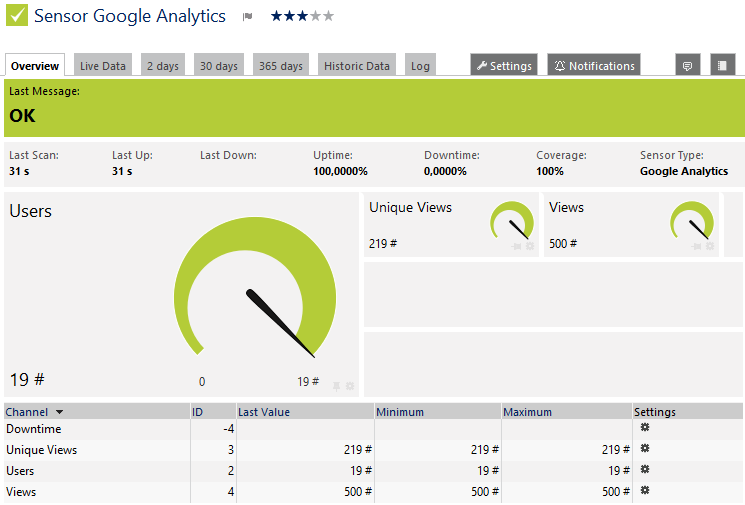Click the 219 # Unique Views reading
This screenshot has width=745, height=505.
coord(383,244)
